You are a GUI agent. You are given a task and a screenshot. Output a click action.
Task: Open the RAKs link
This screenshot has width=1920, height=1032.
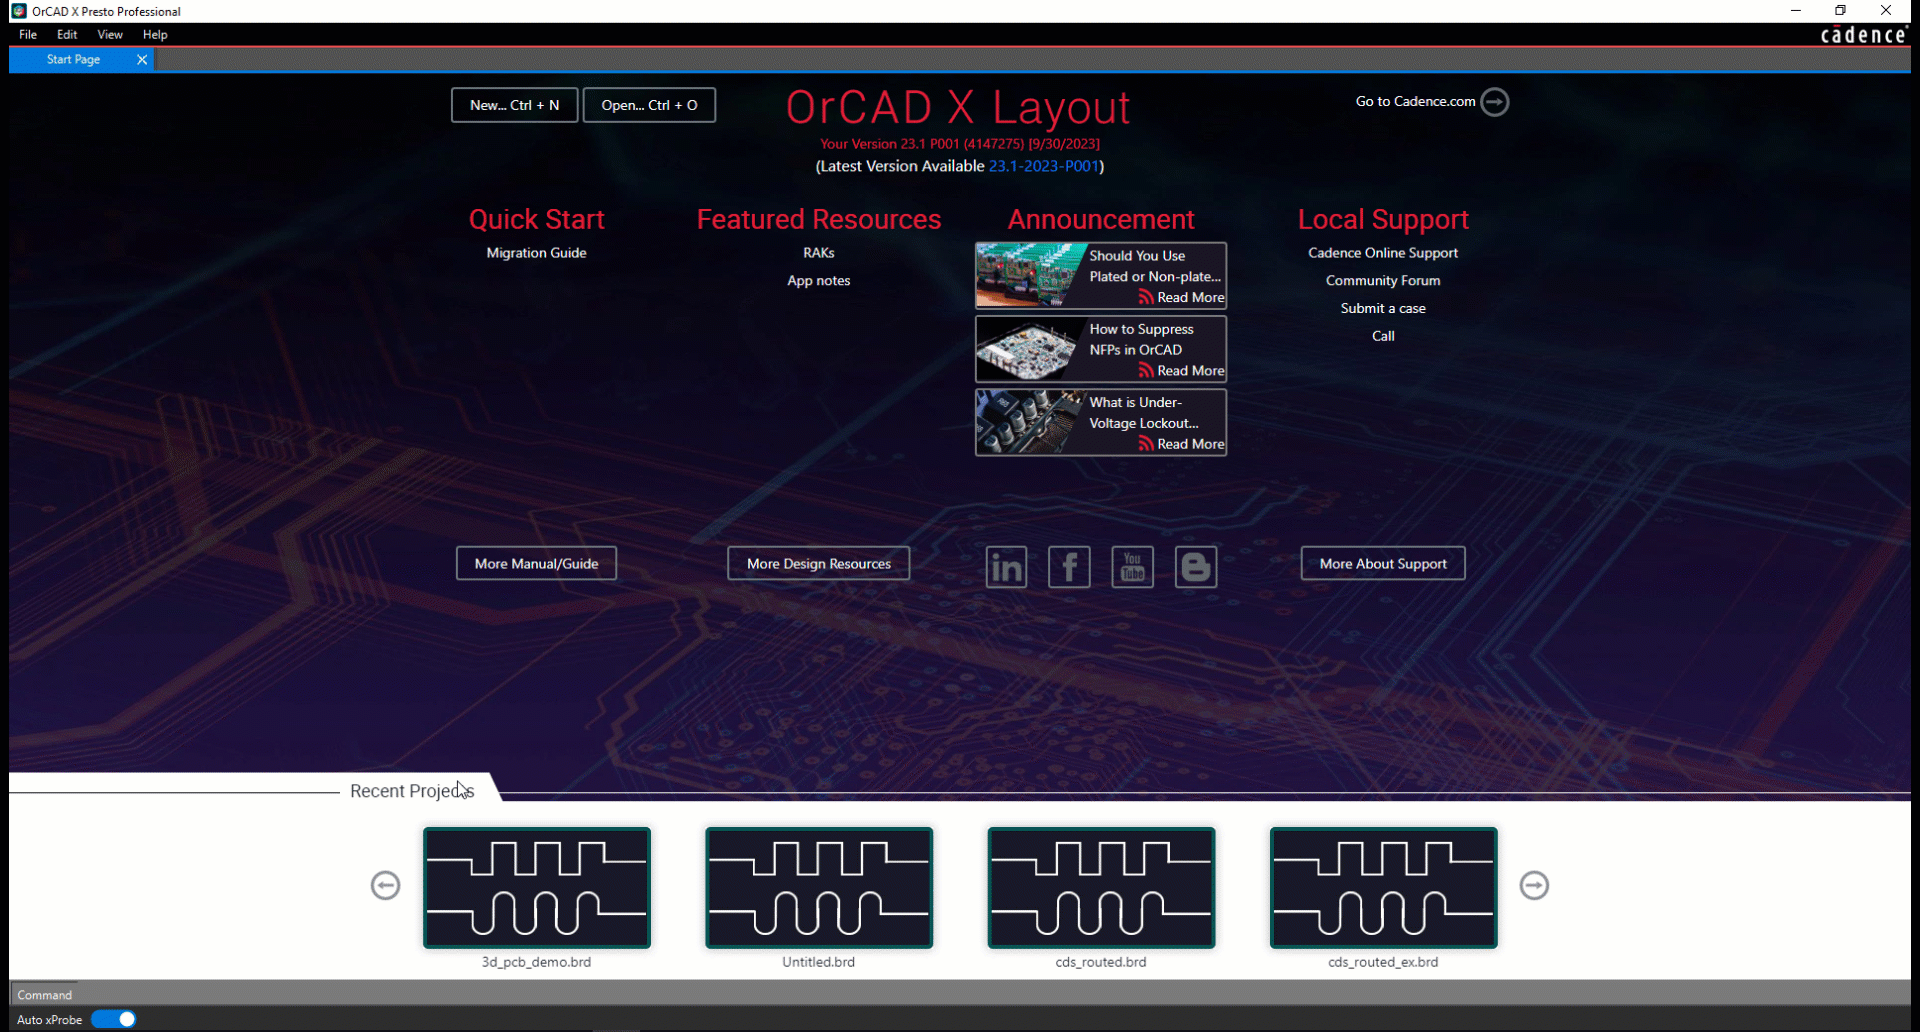point(818,253)
